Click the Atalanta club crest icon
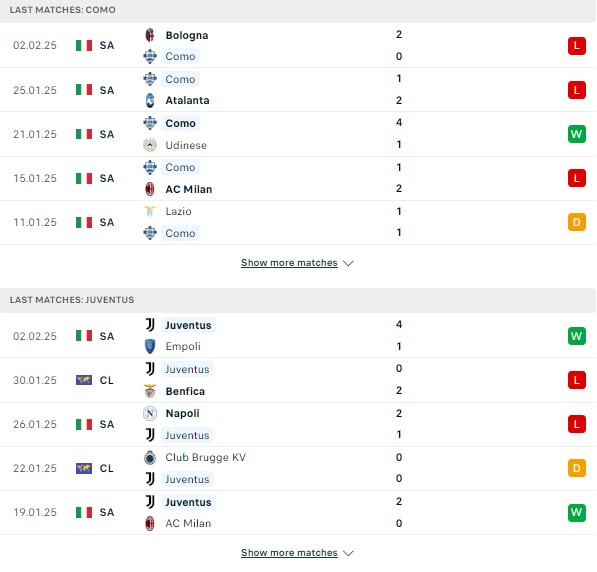This screenshot has width=597, height=572. (150, 101)
